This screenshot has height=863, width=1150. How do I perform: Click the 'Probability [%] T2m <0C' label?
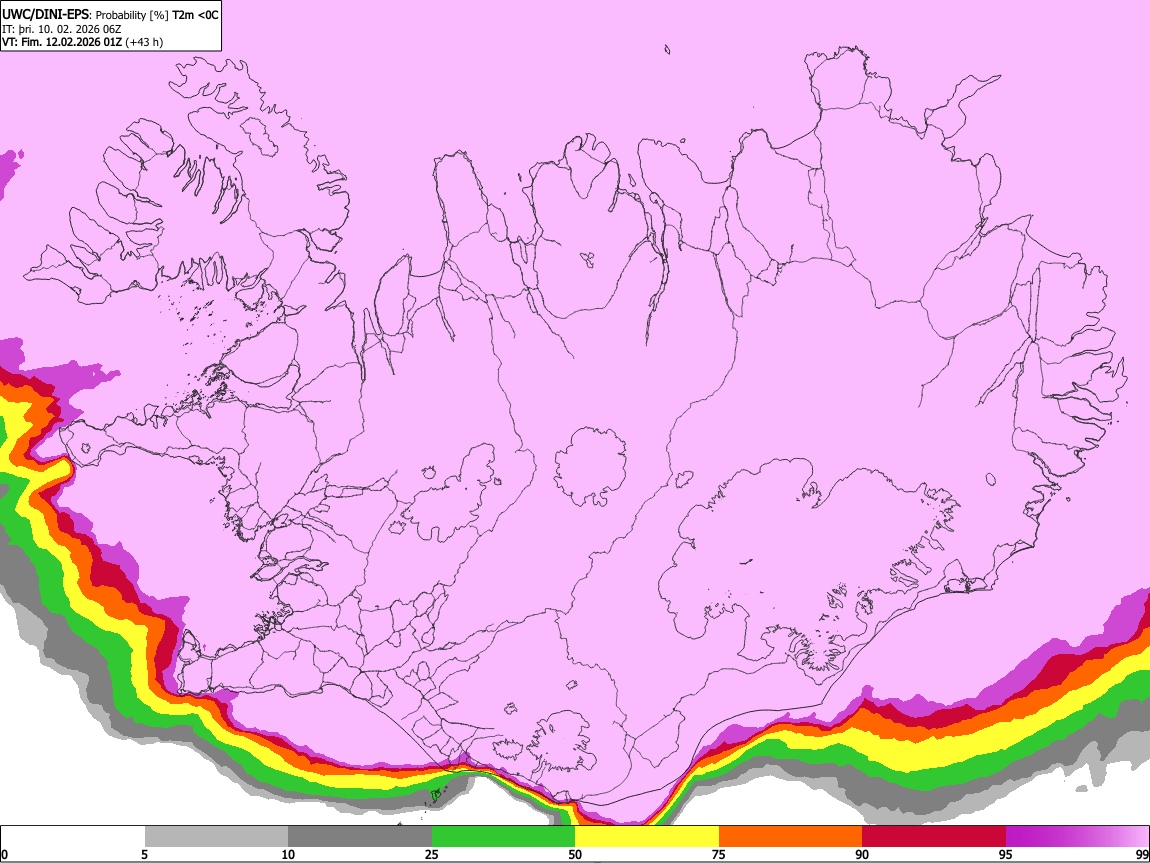pyautogui.click(x=157, y=15)
